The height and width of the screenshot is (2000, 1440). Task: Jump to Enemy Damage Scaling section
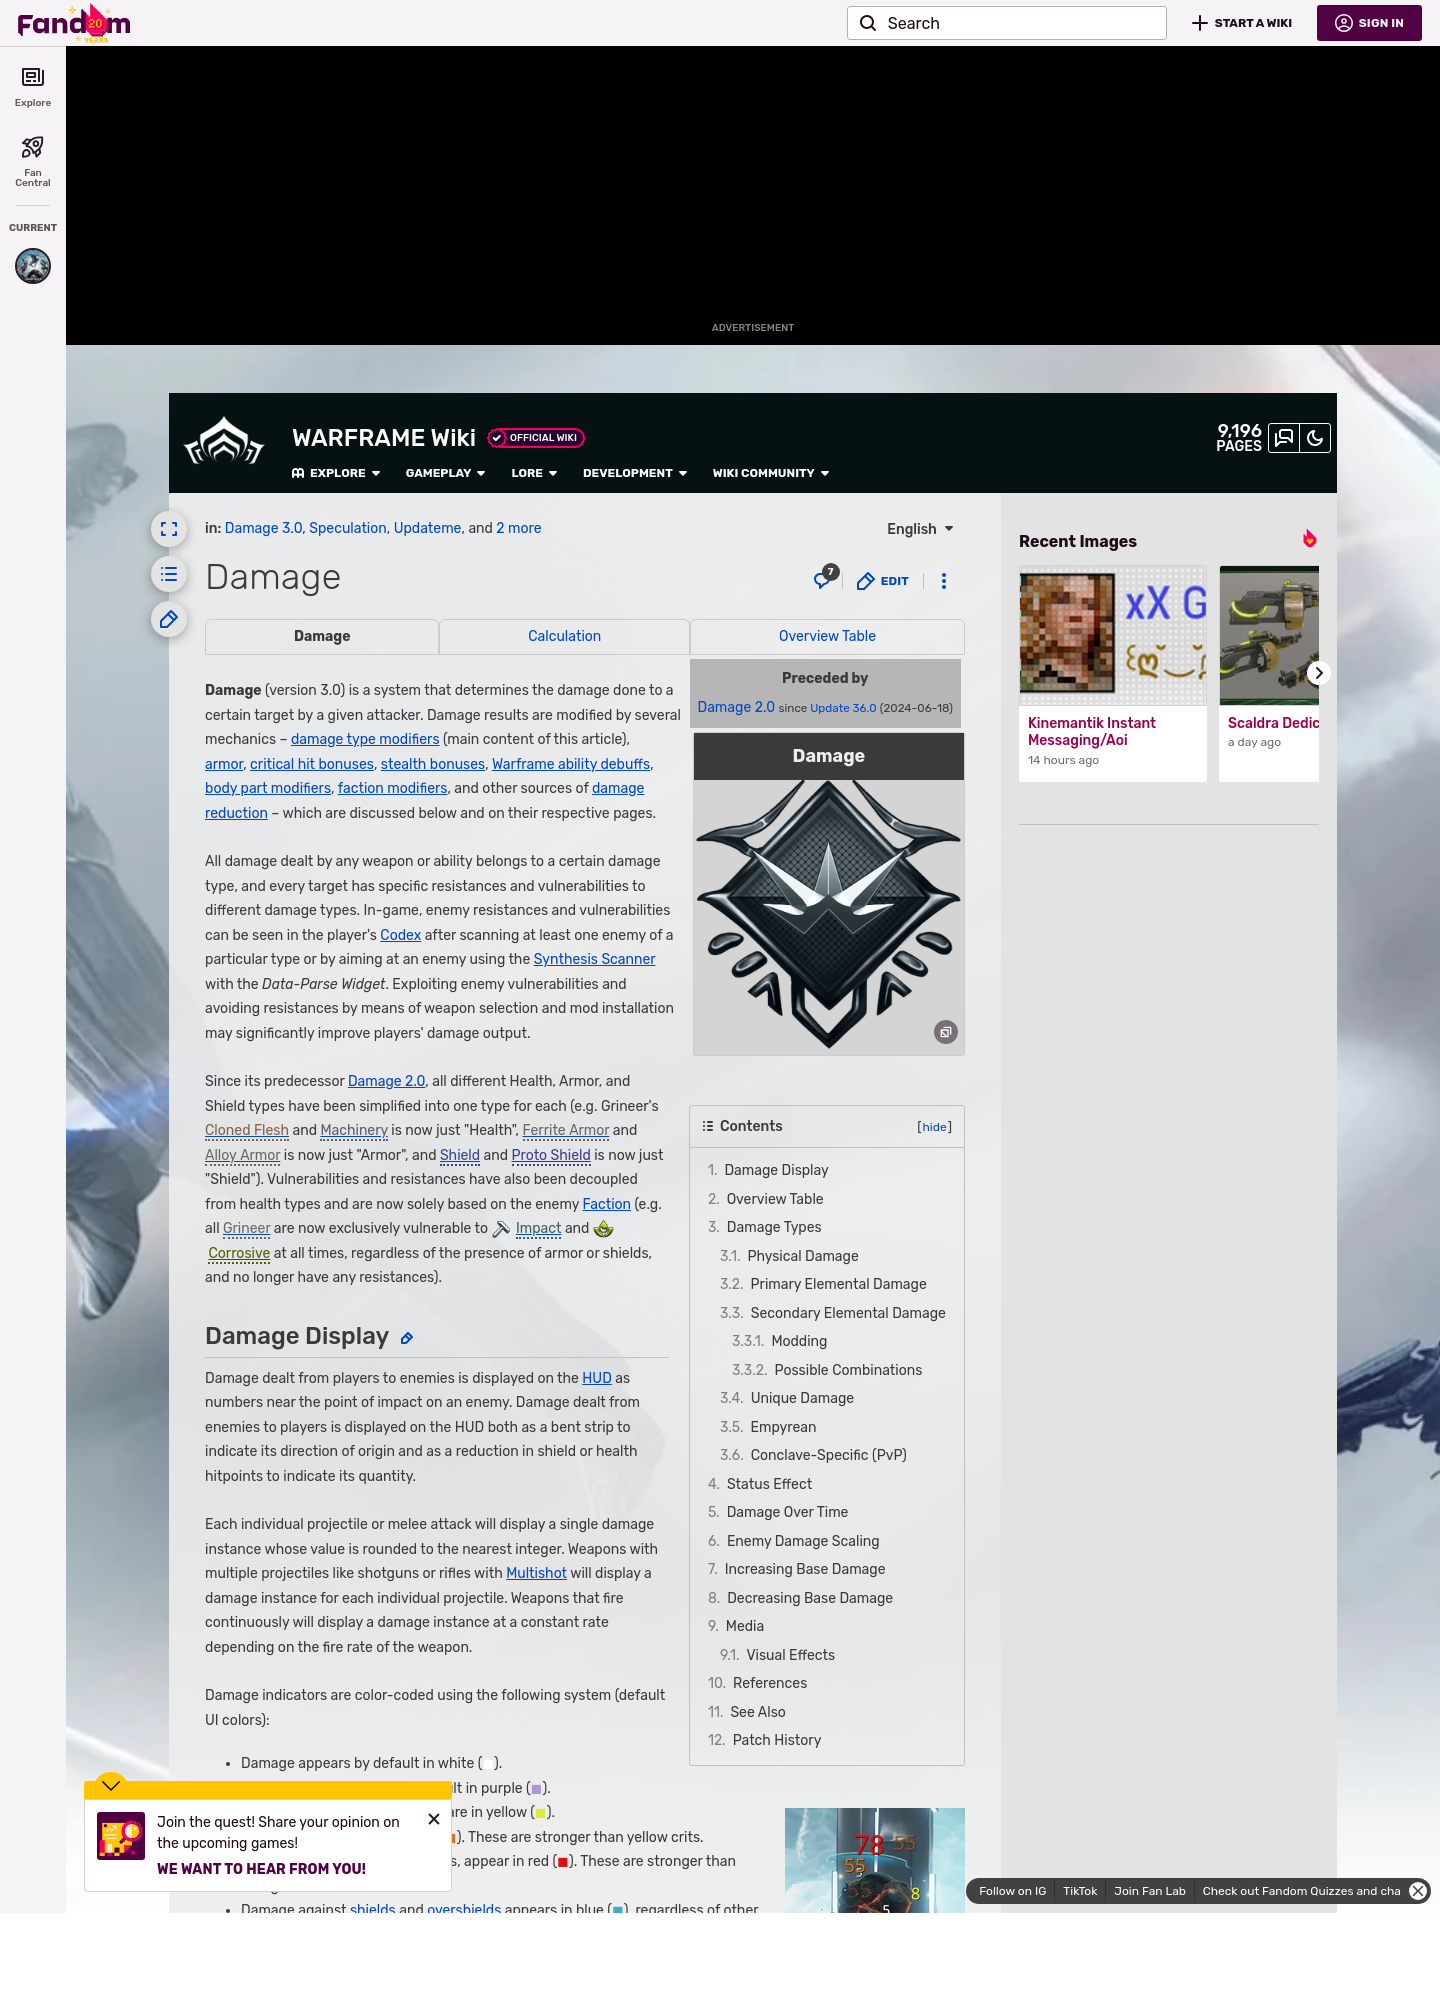(x=803, y=1541)
